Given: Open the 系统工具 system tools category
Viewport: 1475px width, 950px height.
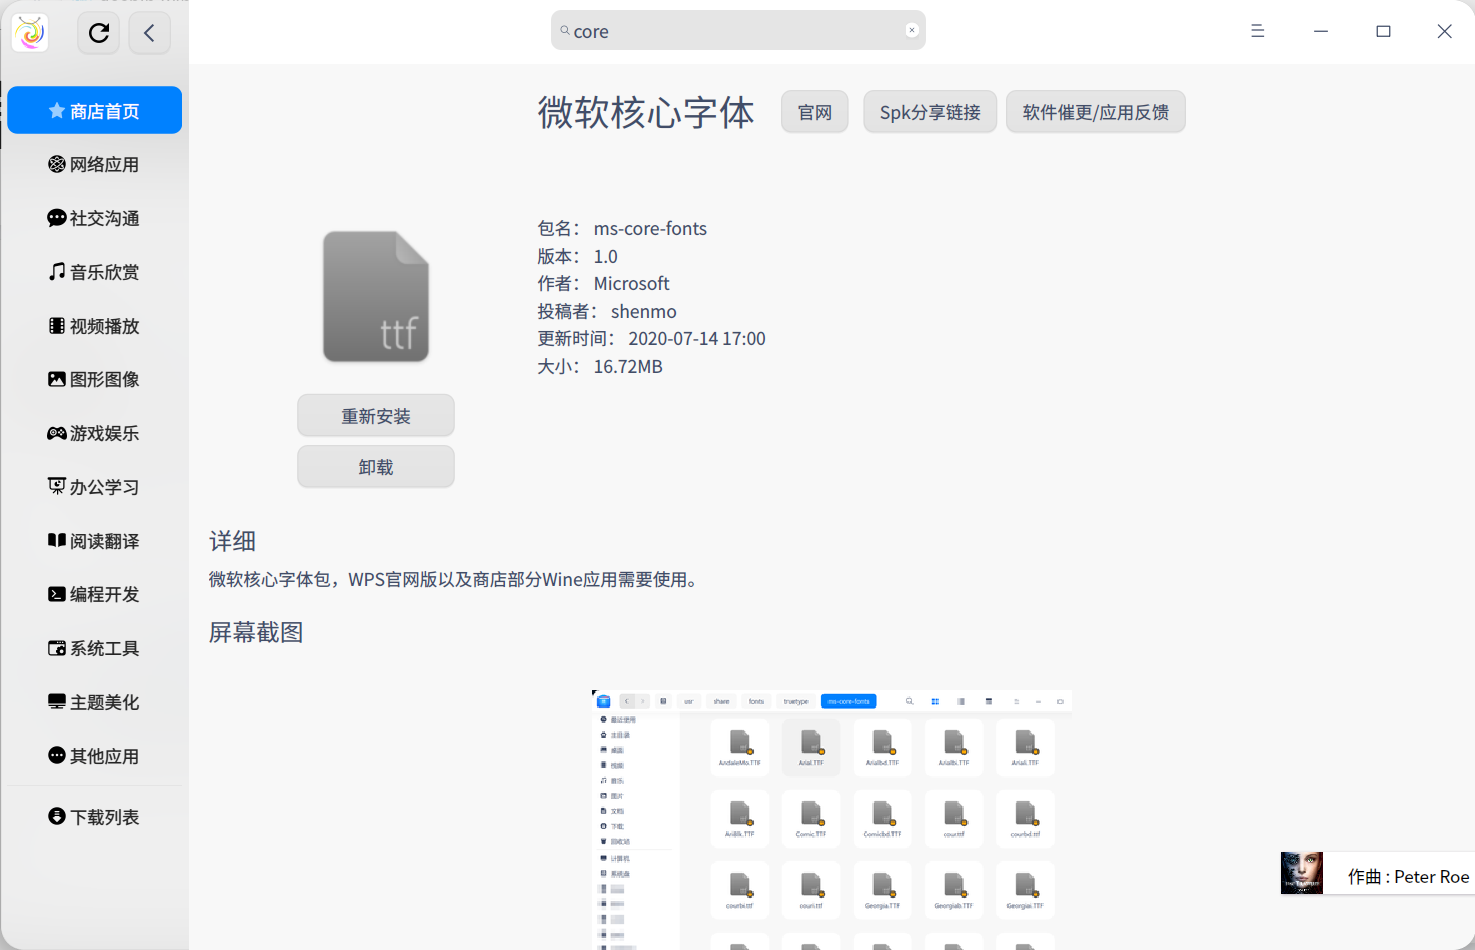Looking at the screenshot, I should point(94,648).
